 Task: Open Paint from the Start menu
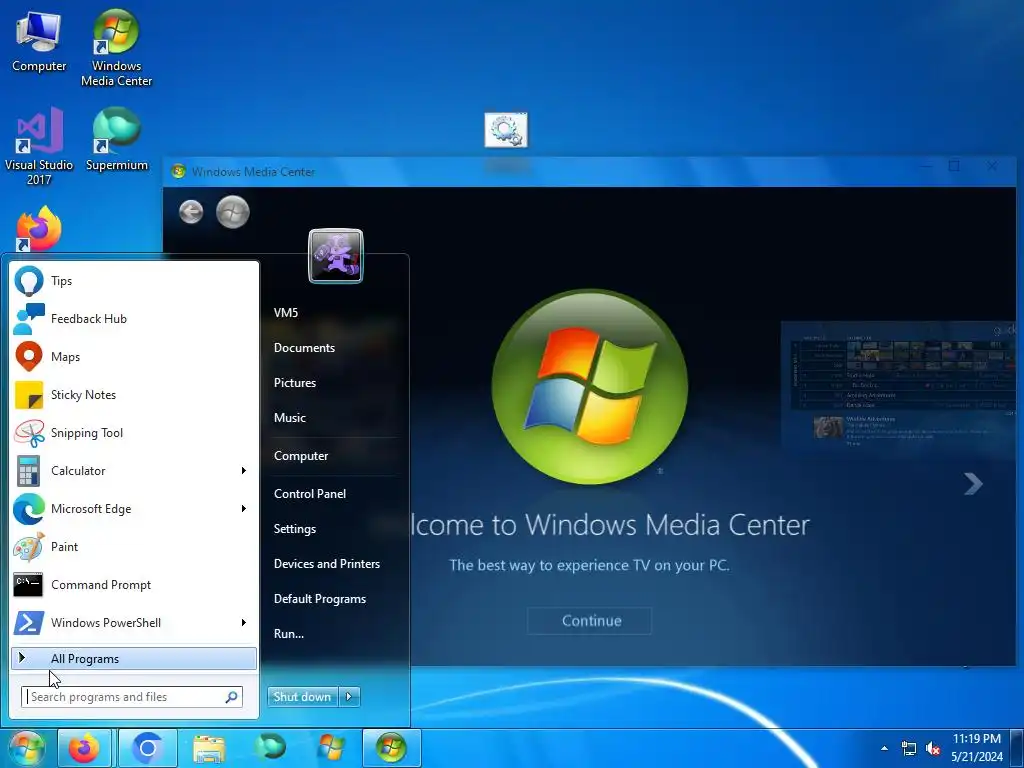point(29,547)
